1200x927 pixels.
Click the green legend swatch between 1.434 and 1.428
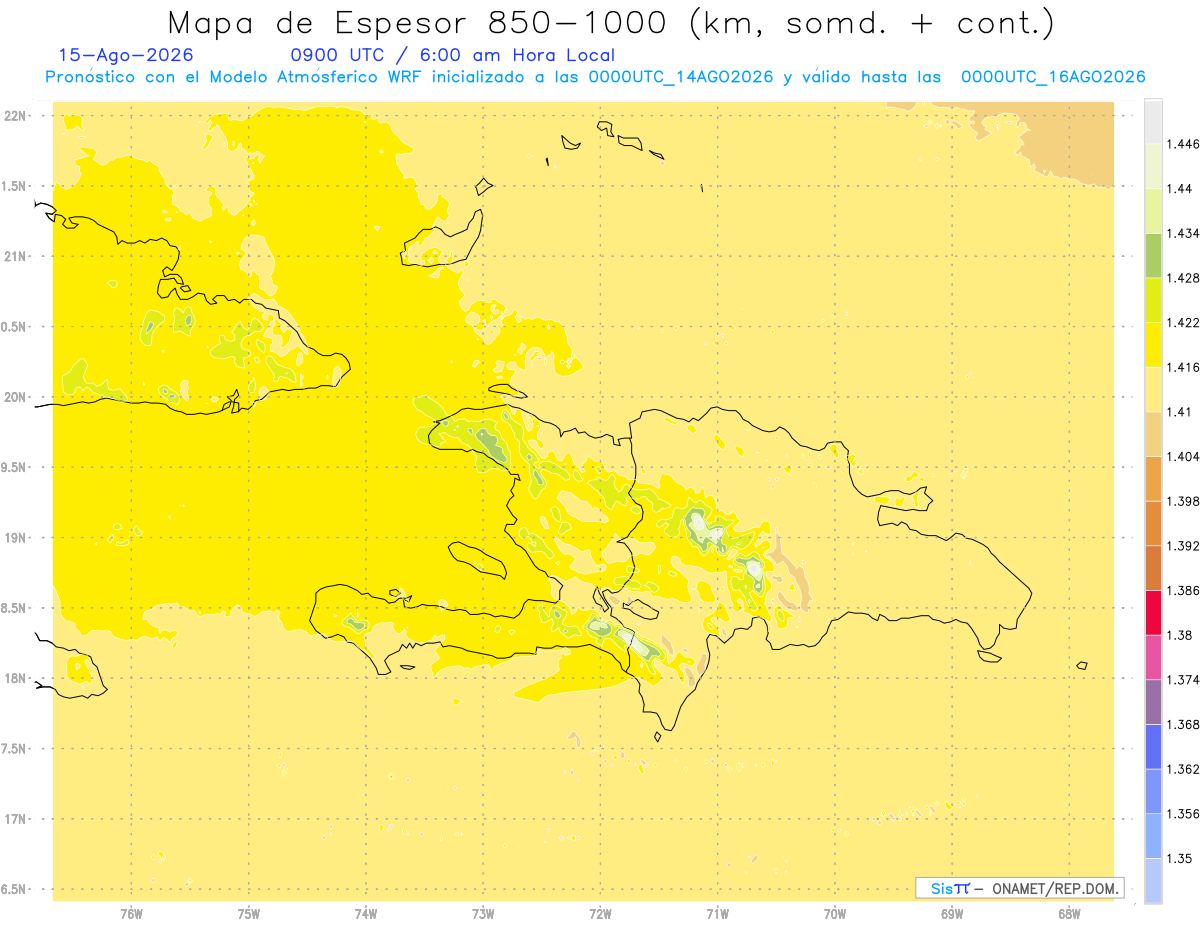pyautogui.click(x=1153, y=255)
